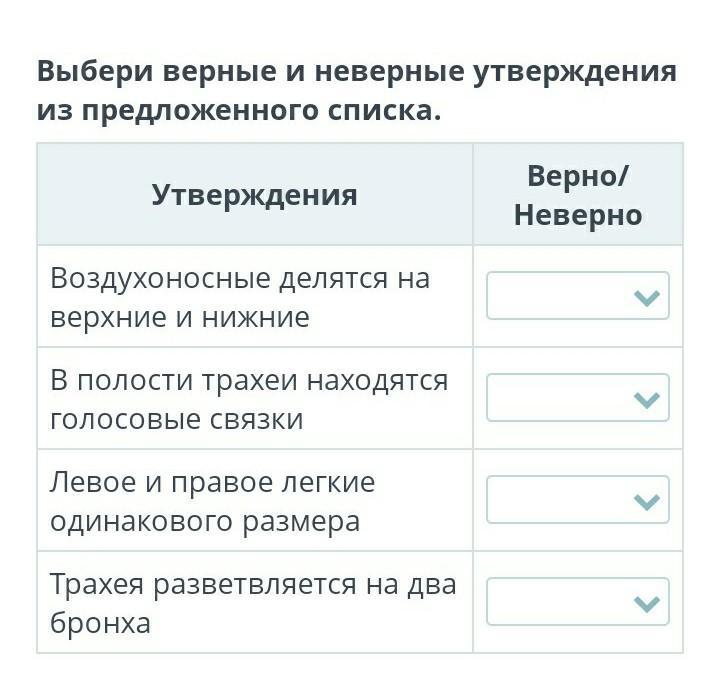This screenshot has width=720, height=697.
Task: Click the words 'верхние и нижние'
Action: [x=180, y=317]
